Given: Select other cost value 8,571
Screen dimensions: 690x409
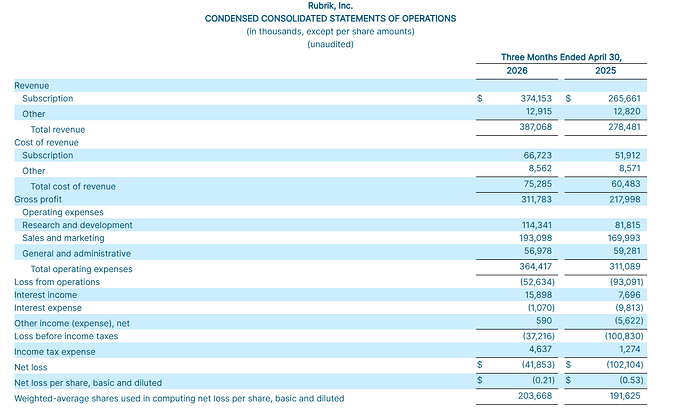Looking at the screenshot, I should (629, 168).
